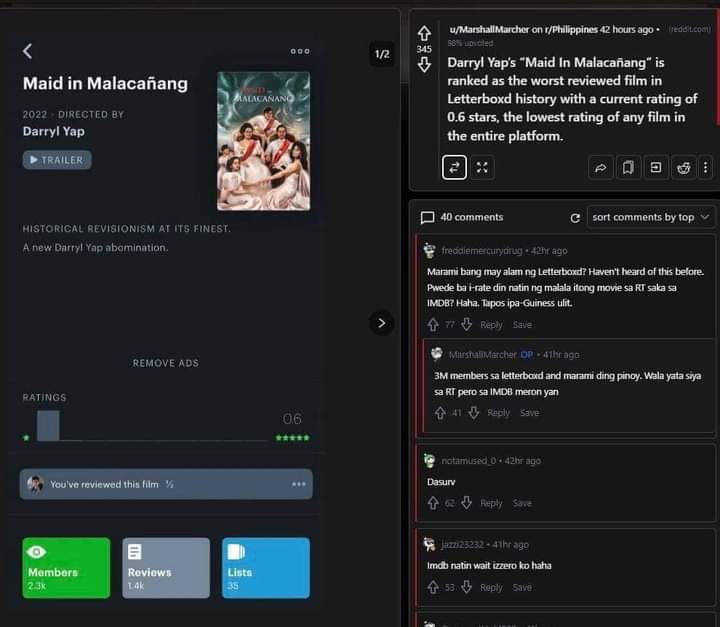The image size is (720, 627).
Task: Upvote the Reddit post
Action: pos(424,34)
